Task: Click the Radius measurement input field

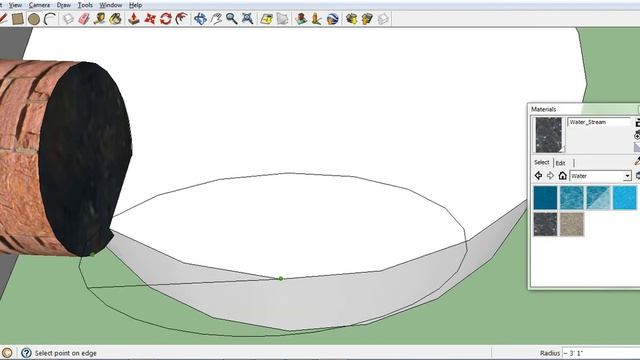Action: (601, 353)
